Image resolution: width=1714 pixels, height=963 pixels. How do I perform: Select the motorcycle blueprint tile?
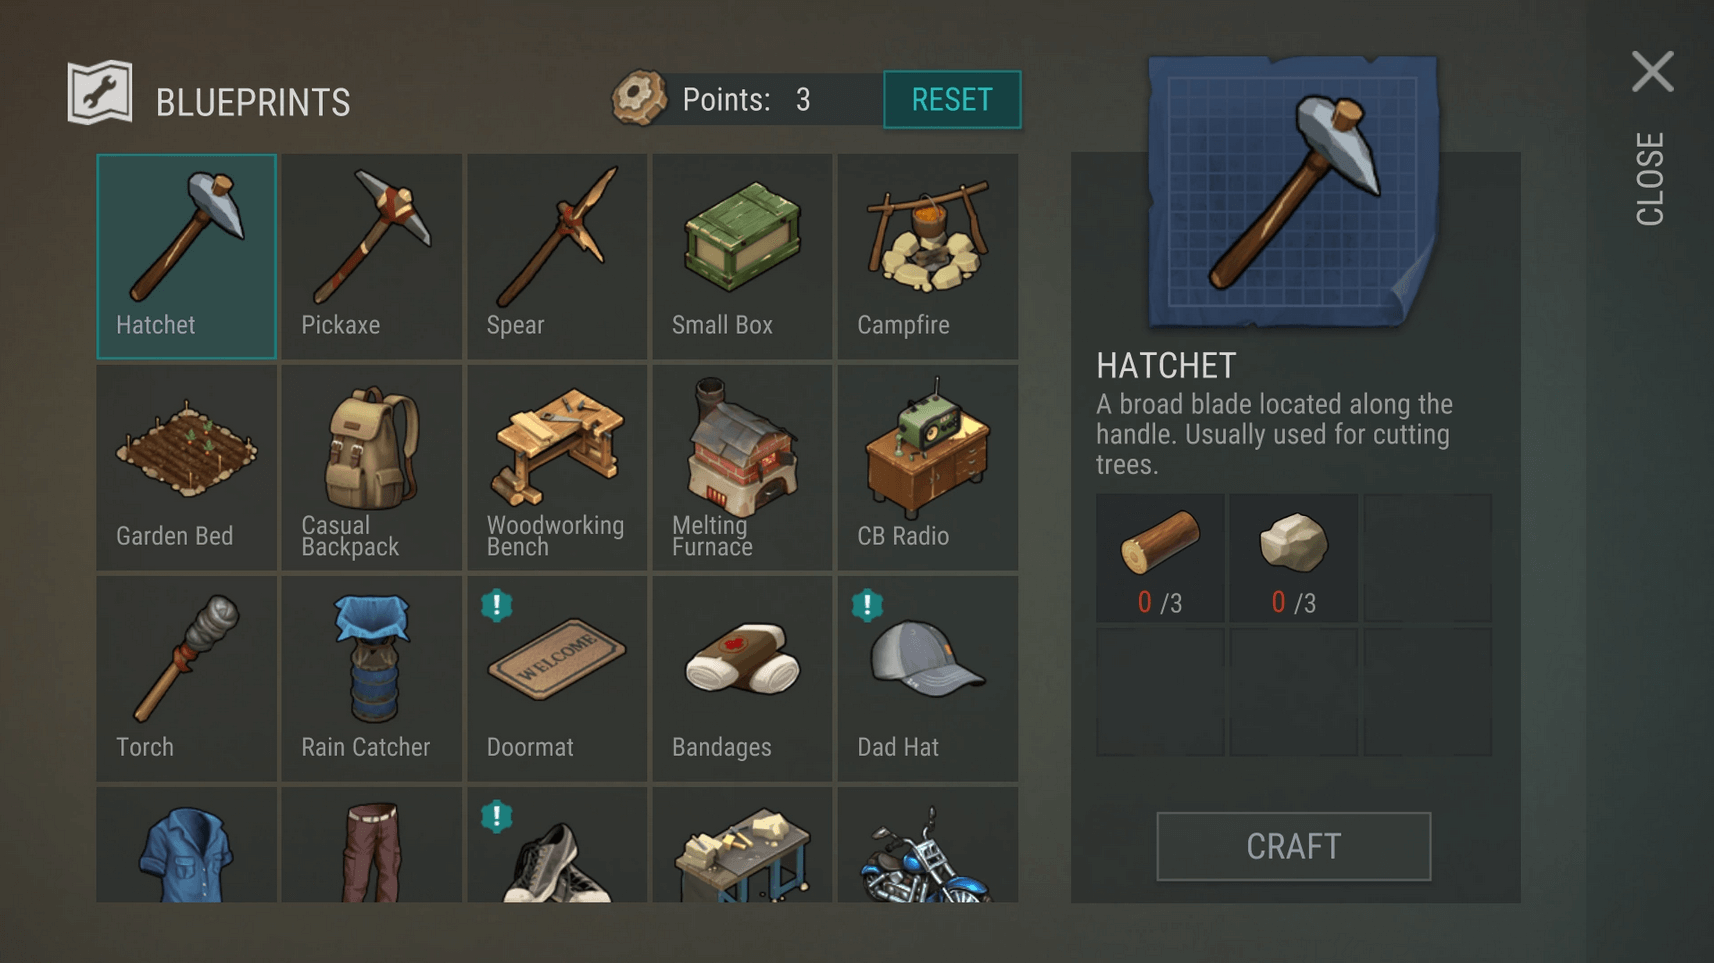(x=928, y=845)
